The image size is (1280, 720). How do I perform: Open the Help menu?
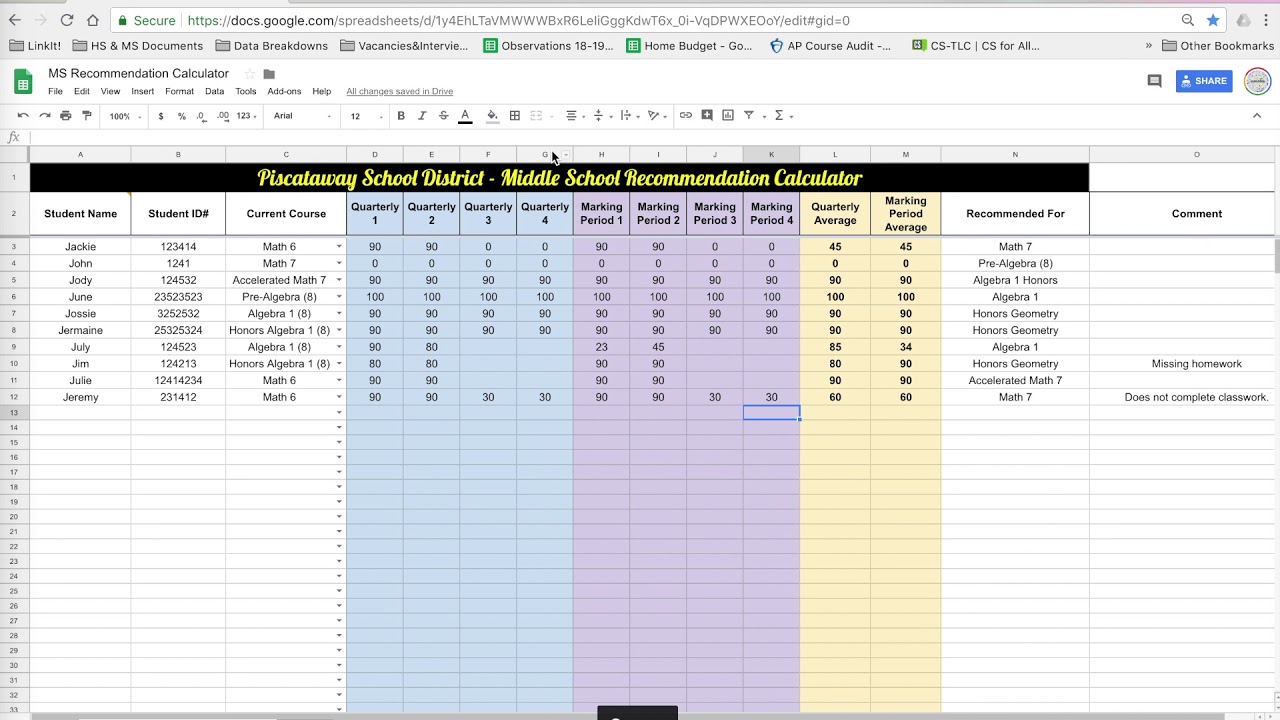321,91
